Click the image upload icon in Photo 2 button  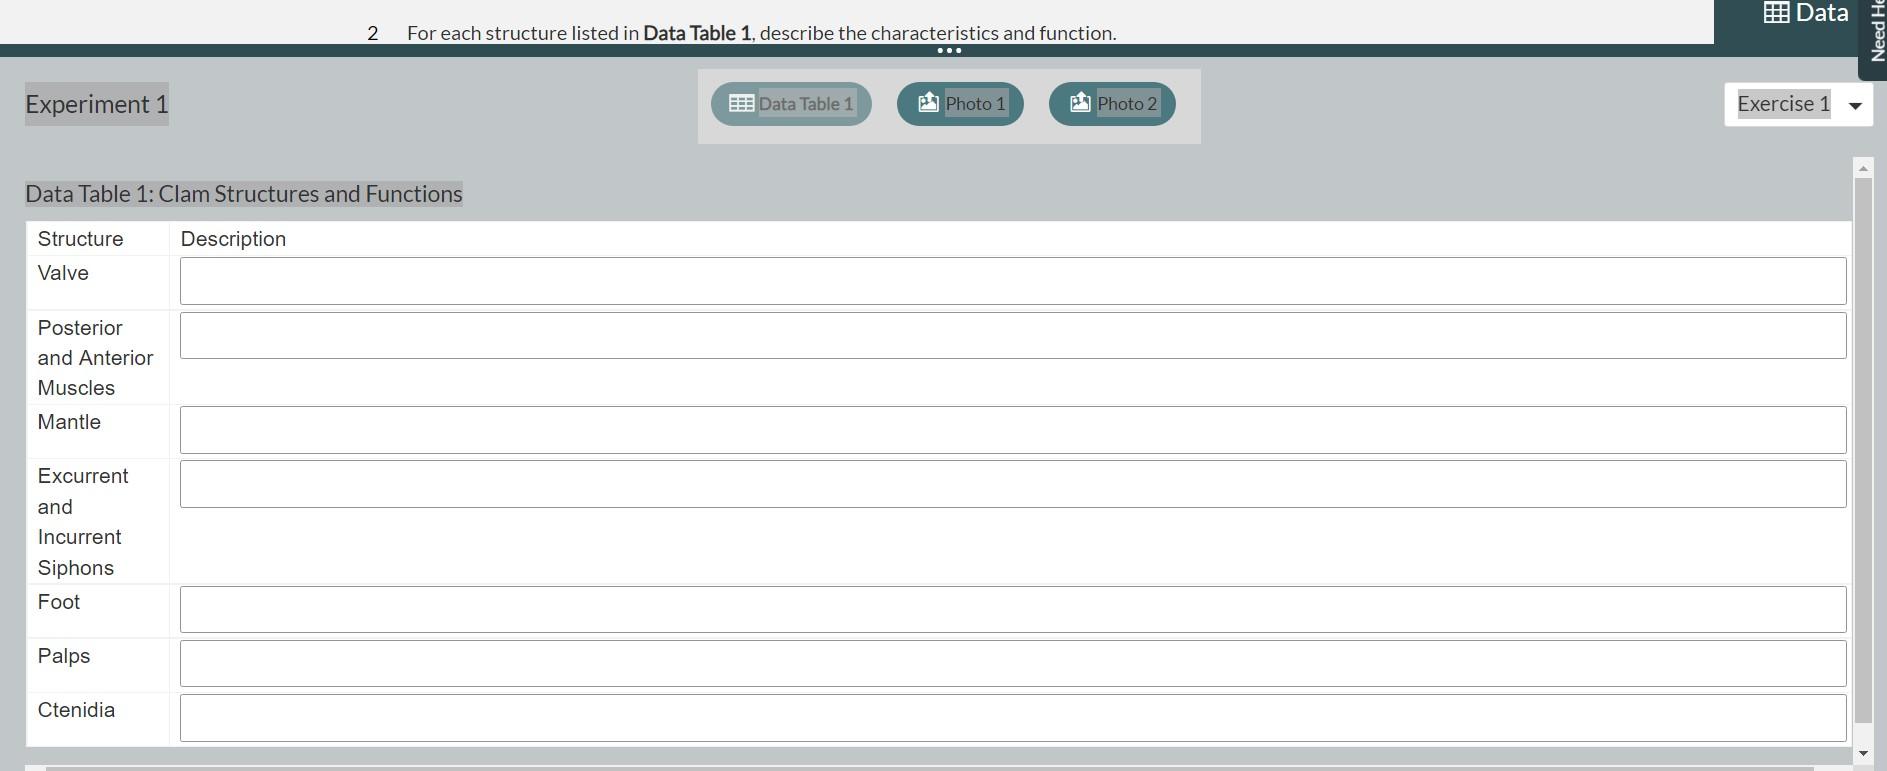[1080, 102]
